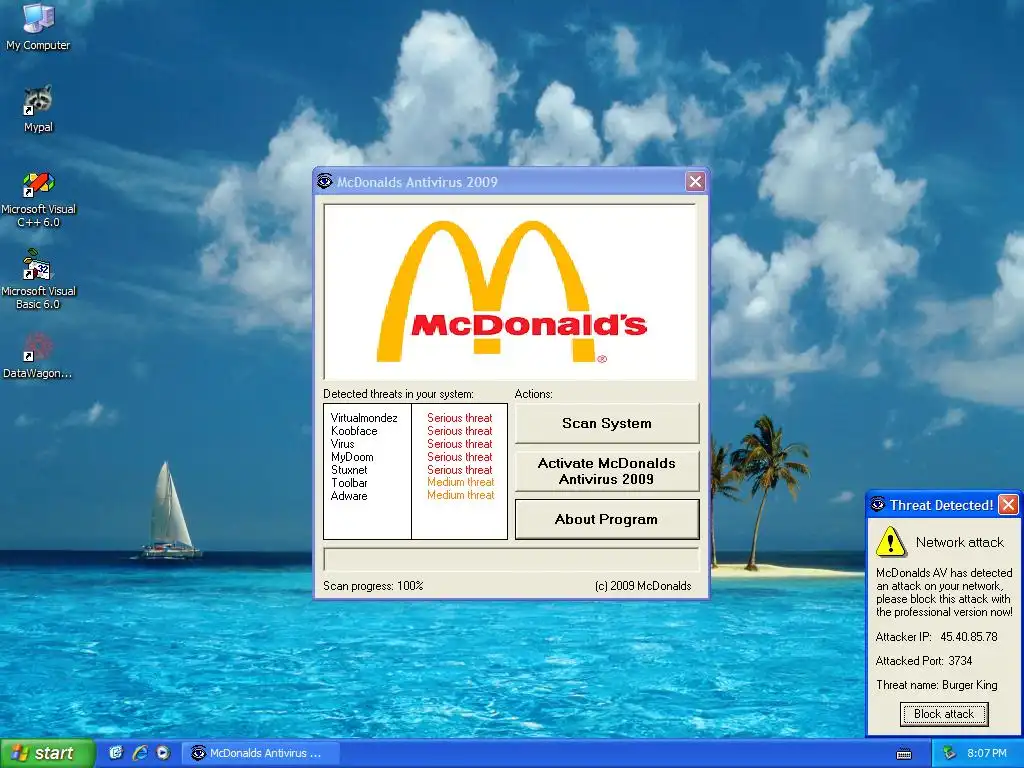Click Serious threat label beside Stuxnet

coord(460,470)
